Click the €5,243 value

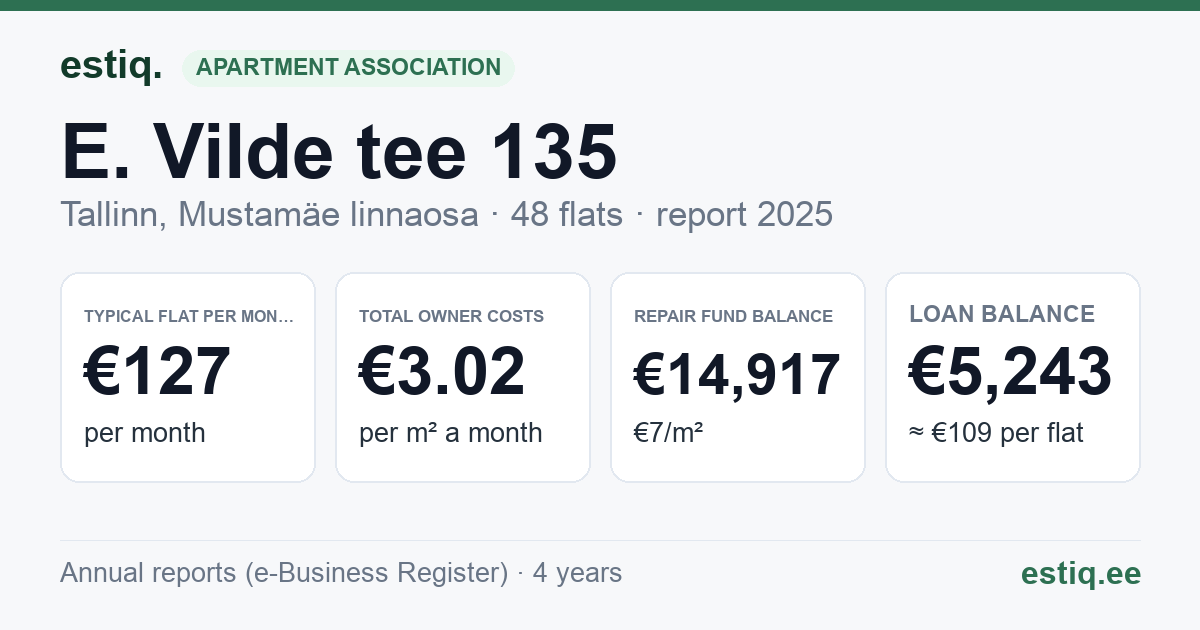[x=1010, y=372]
